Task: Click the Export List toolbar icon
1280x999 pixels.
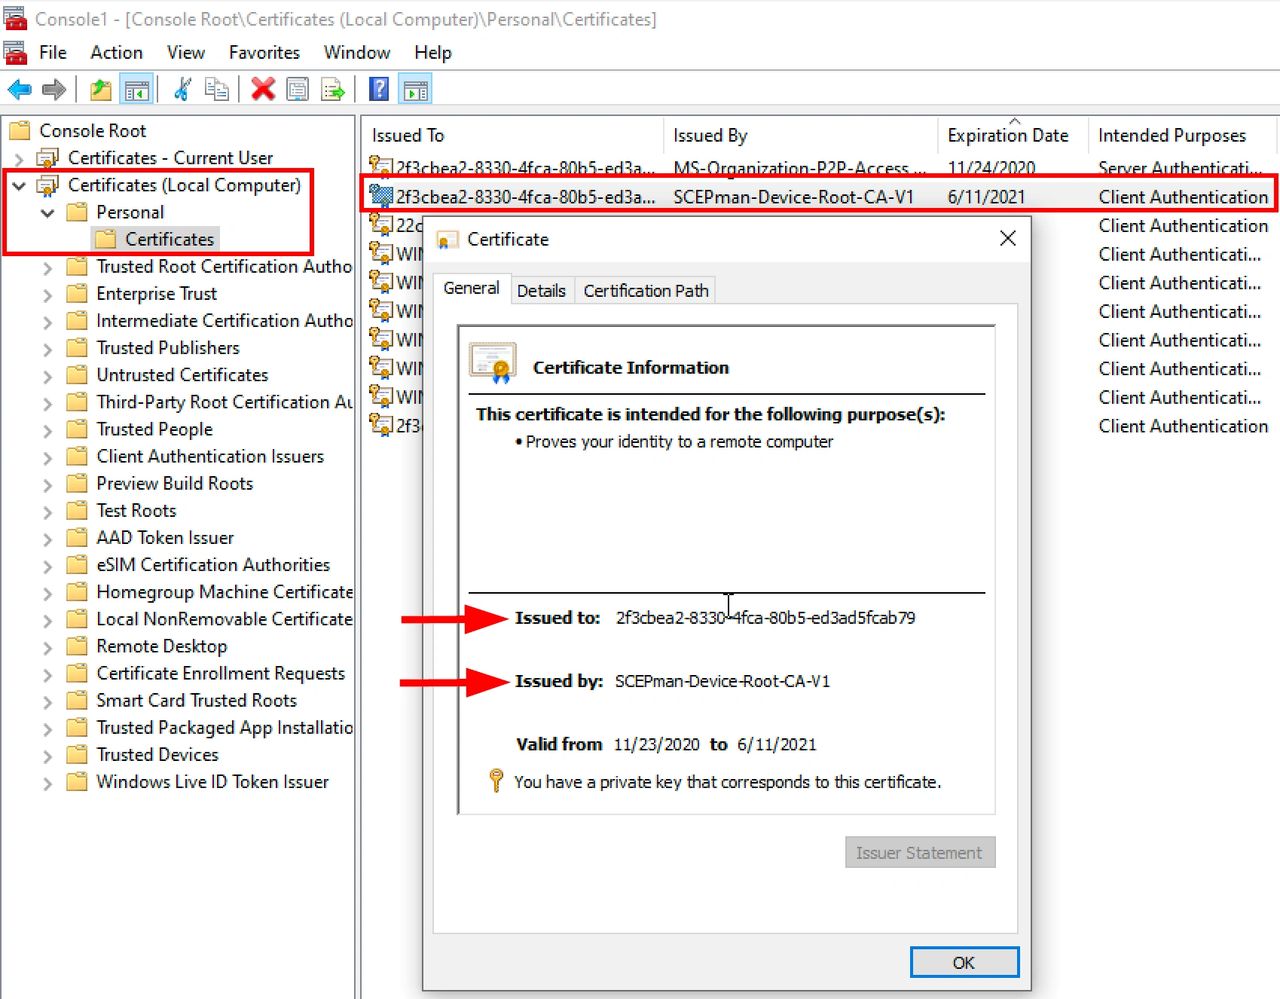Action: click(x=332, y=90)
